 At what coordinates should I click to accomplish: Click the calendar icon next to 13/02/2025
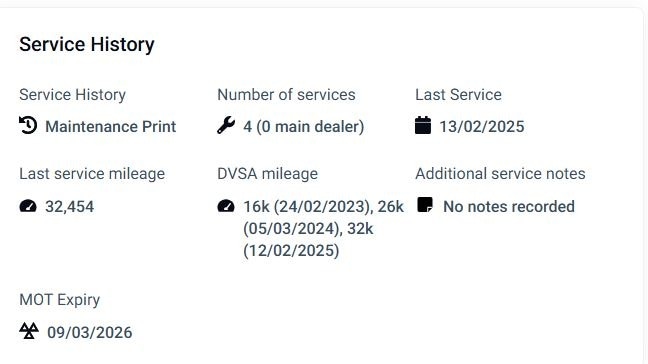[x=423, y=125]
